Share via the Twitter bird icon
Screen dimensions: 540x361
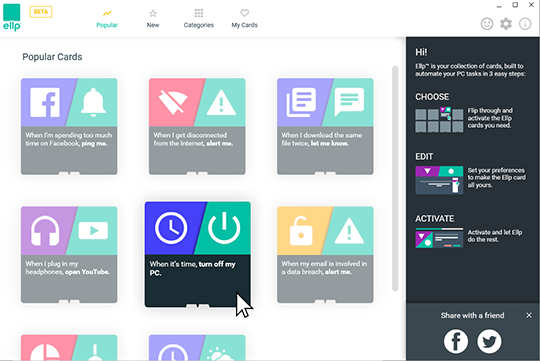(x=489, y=341)
